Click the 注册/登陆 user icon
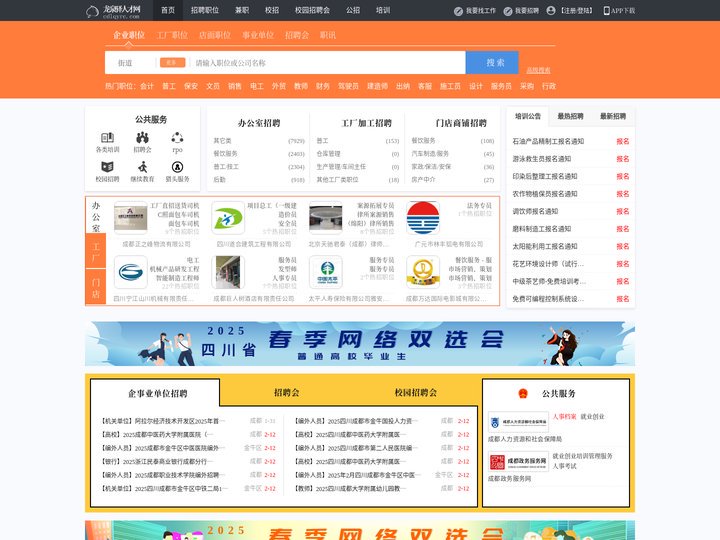720x540 pixels. click(551, 11)
